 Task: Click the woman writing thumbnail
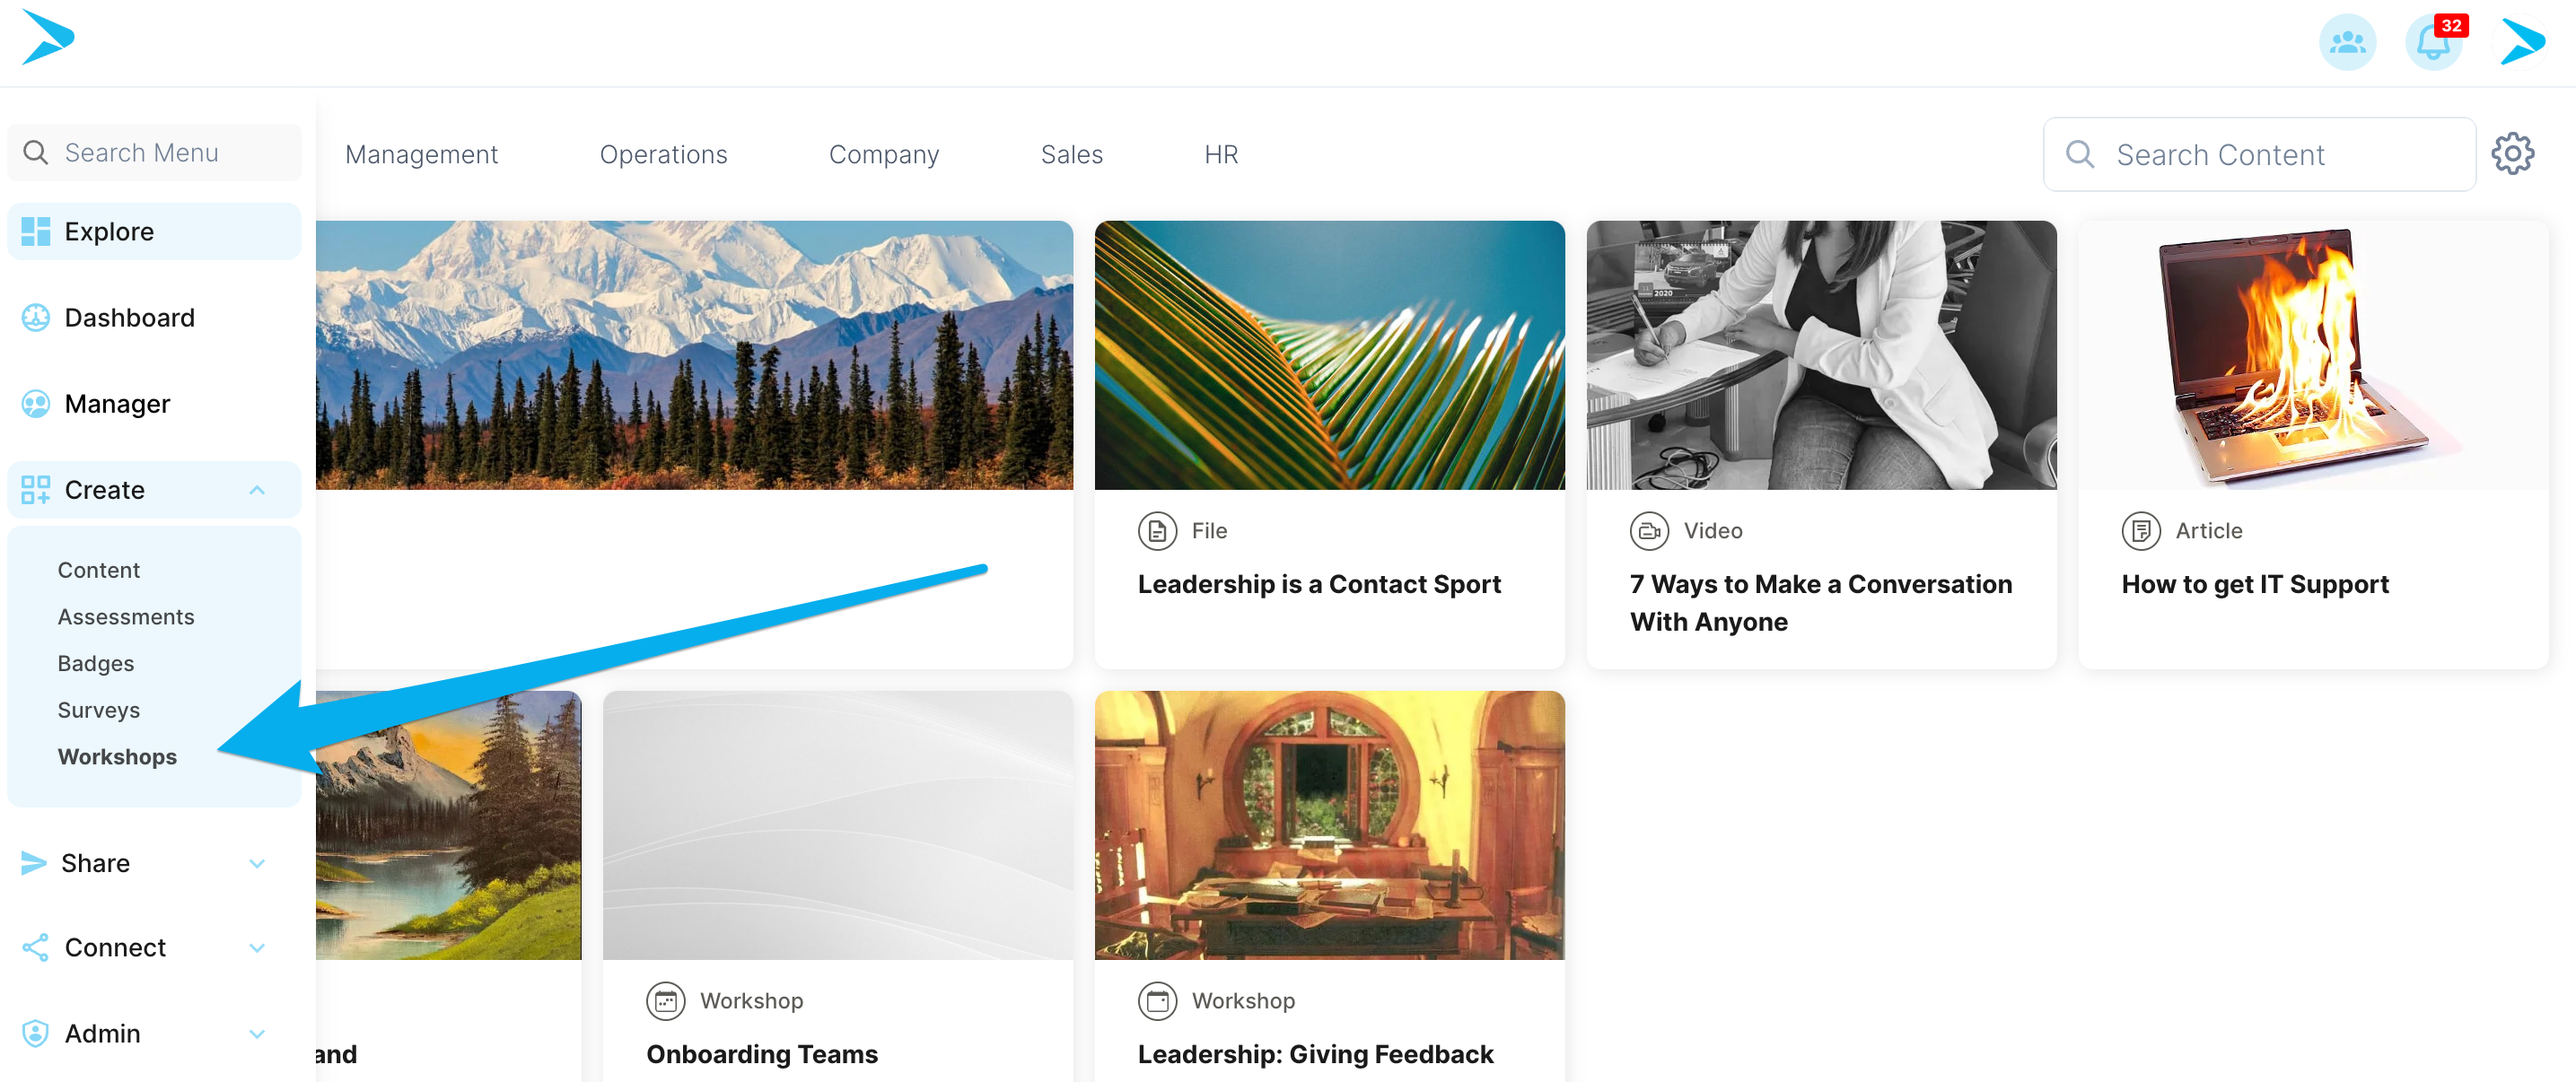tap(1821, 355)
